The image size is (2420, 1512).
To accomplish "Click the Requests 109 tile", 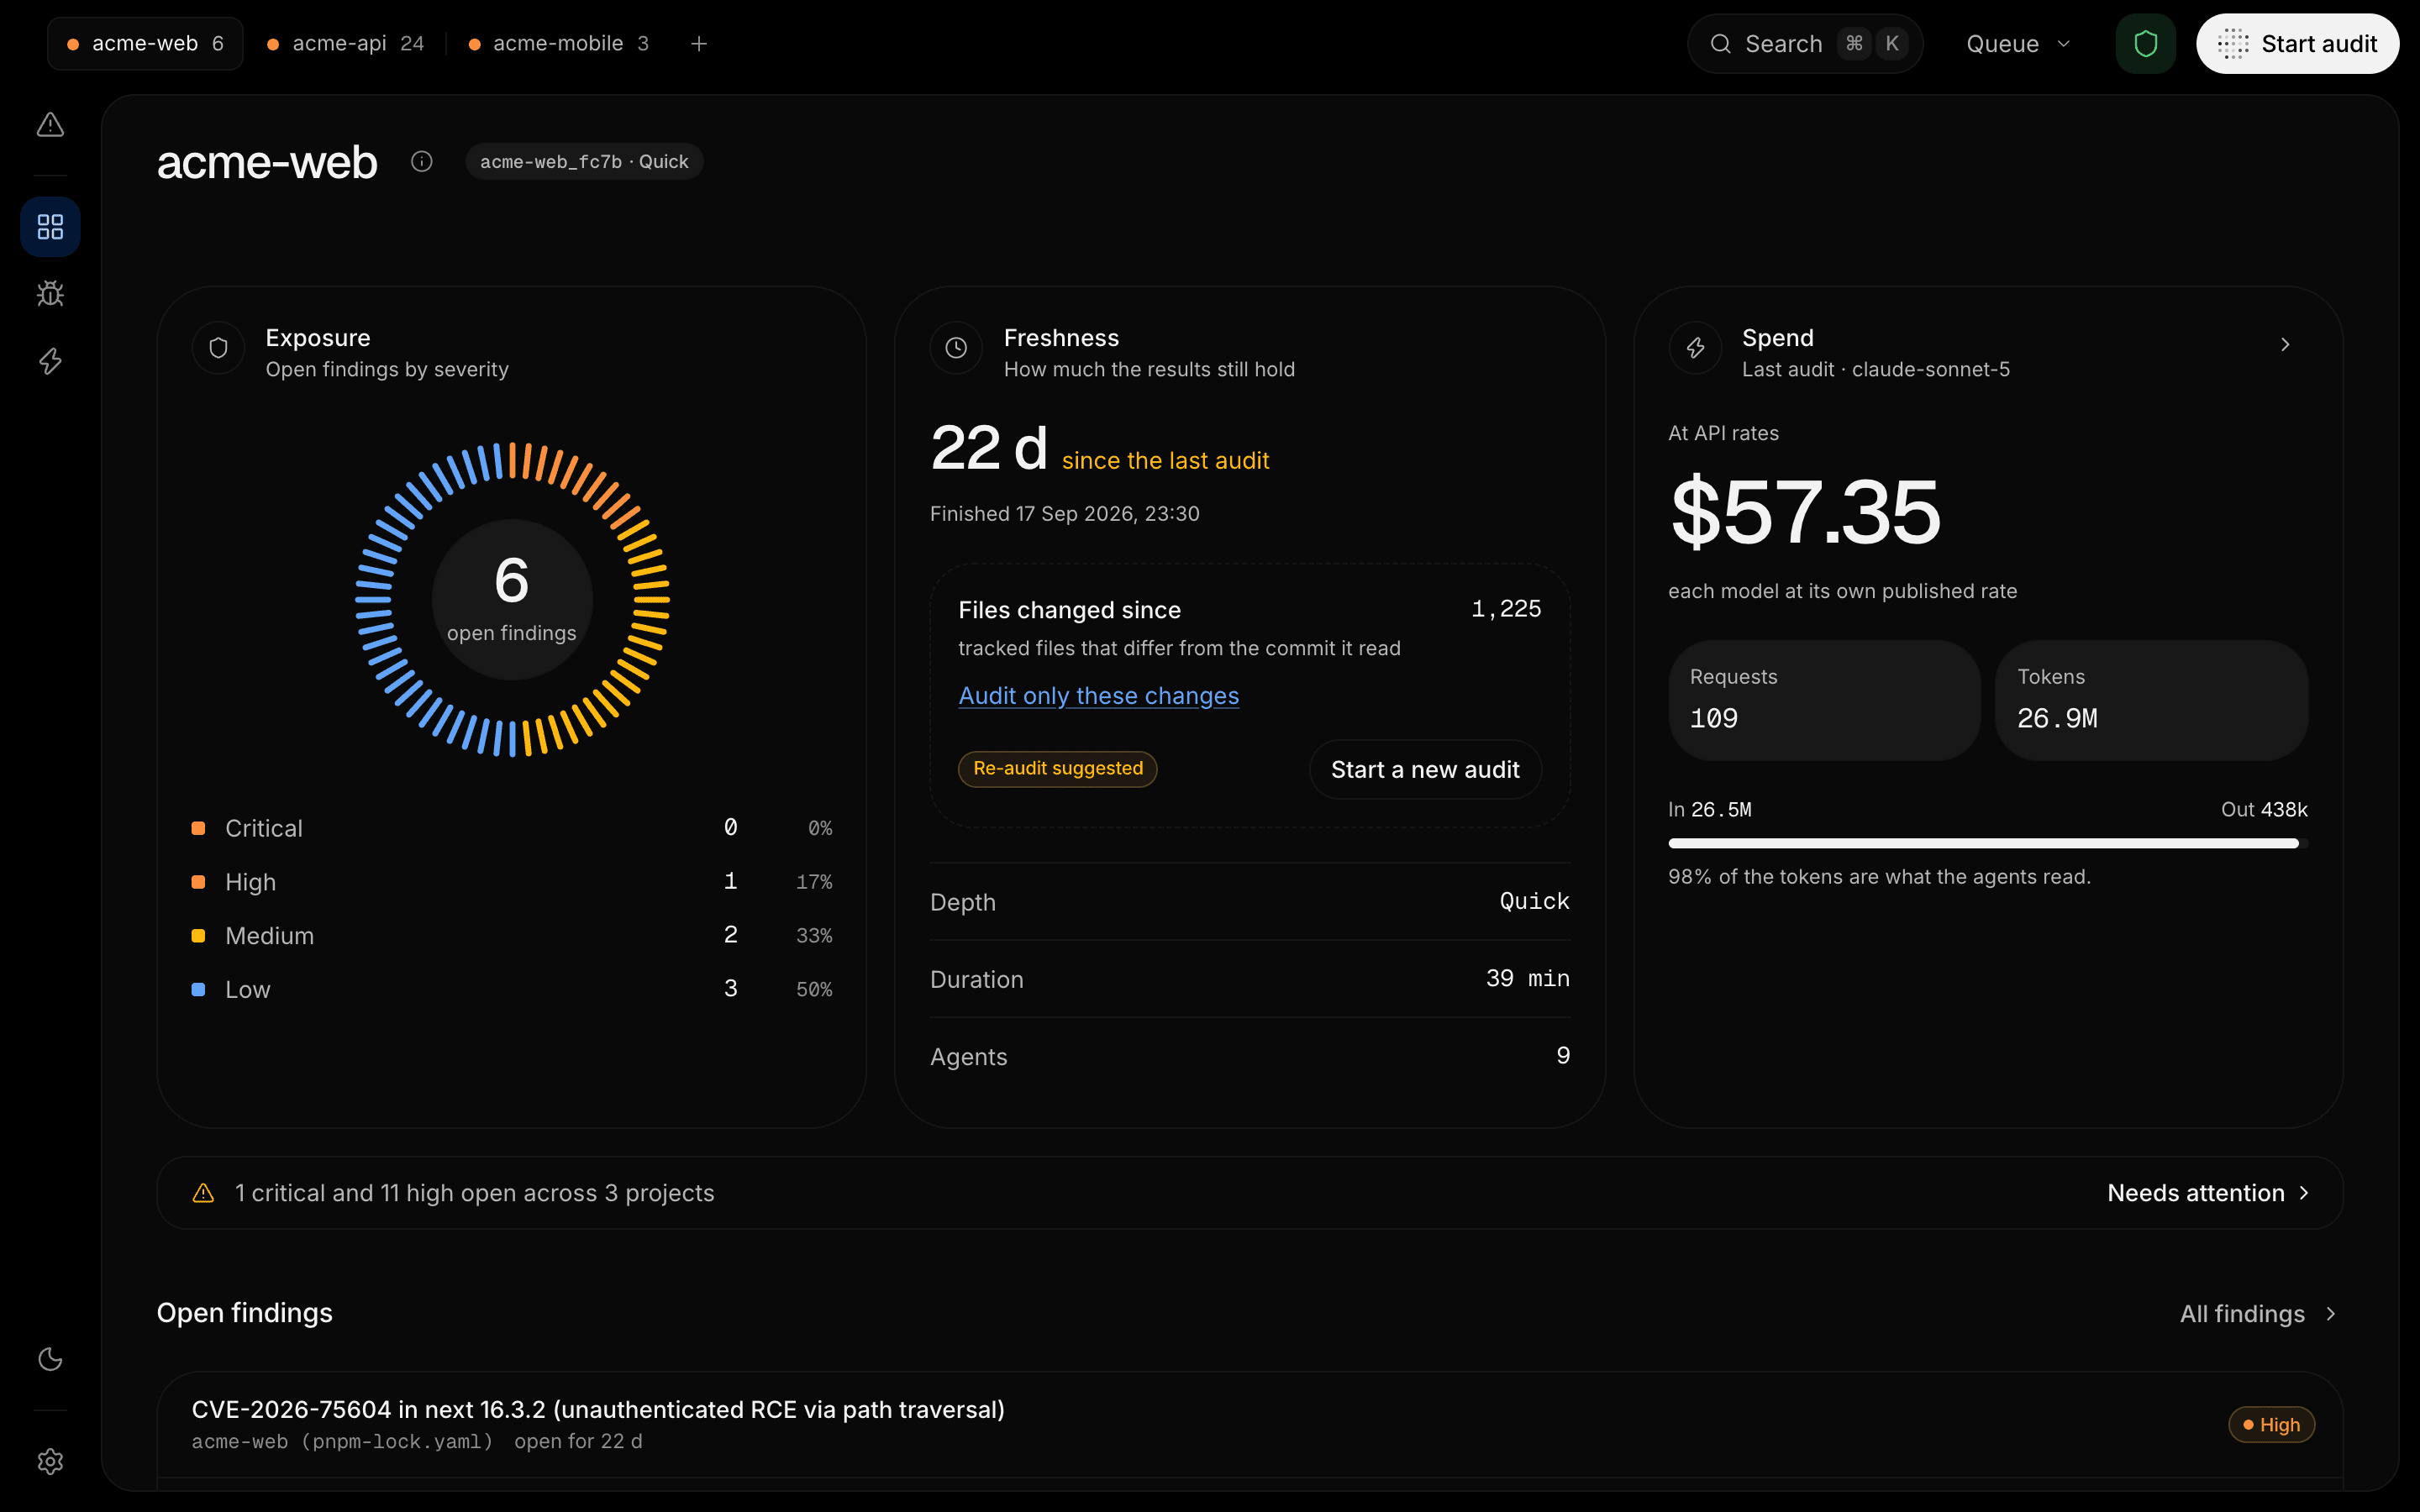I will tap(1824, 700).
